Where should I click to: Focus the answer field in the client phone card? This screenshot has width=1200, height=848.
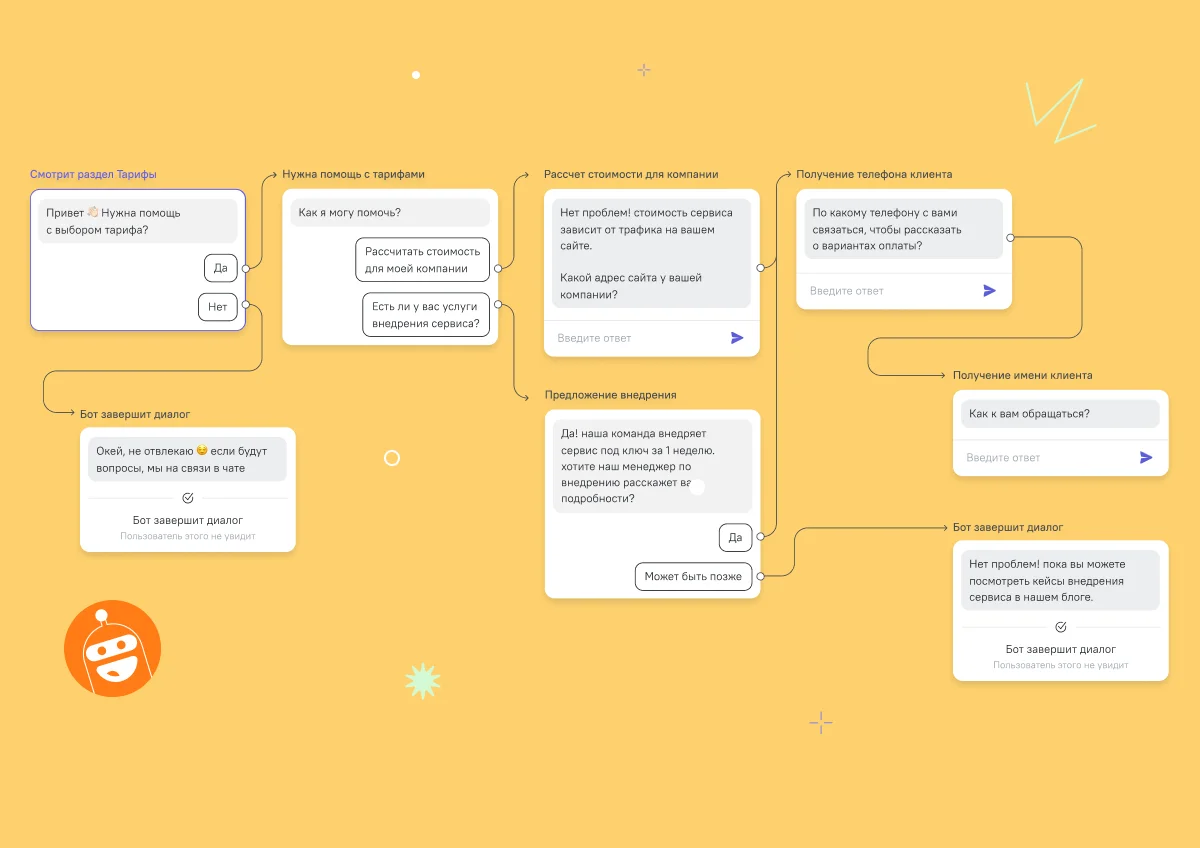point(904,291)
